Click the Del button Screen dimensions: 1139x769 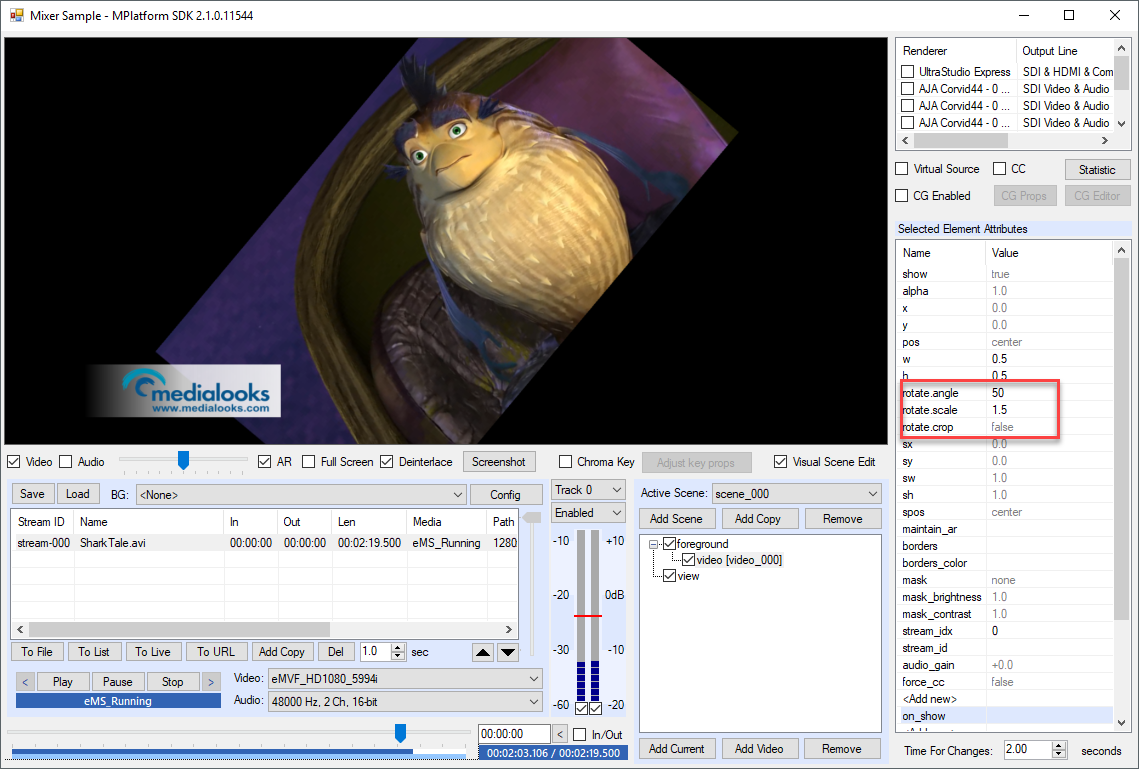336,652
